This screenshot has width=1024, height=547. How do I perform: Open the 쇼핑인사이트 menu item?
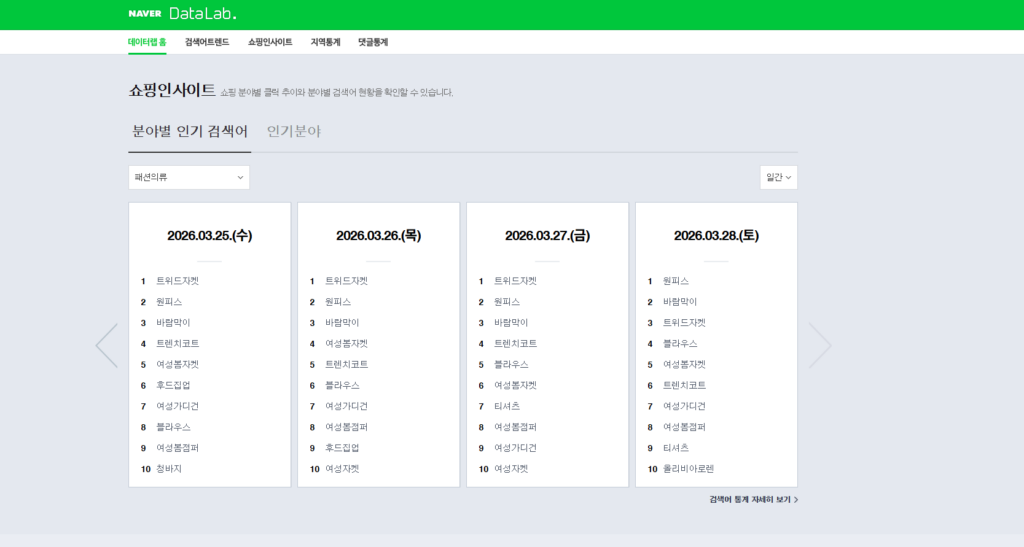coord(270,42)
